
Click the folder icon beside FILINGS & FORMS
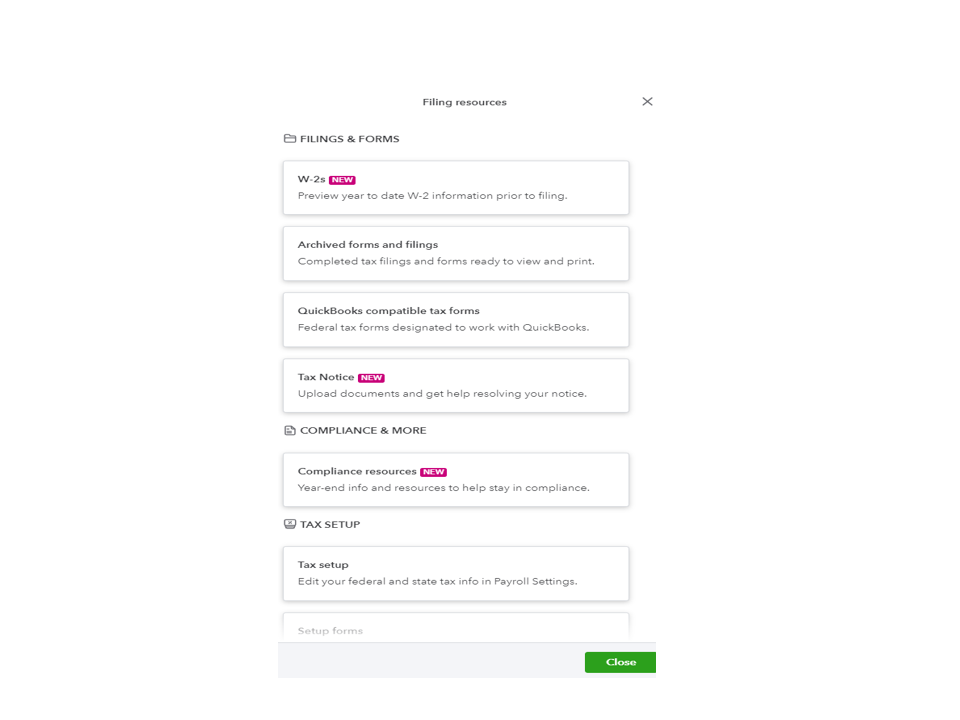pos(290,139)
